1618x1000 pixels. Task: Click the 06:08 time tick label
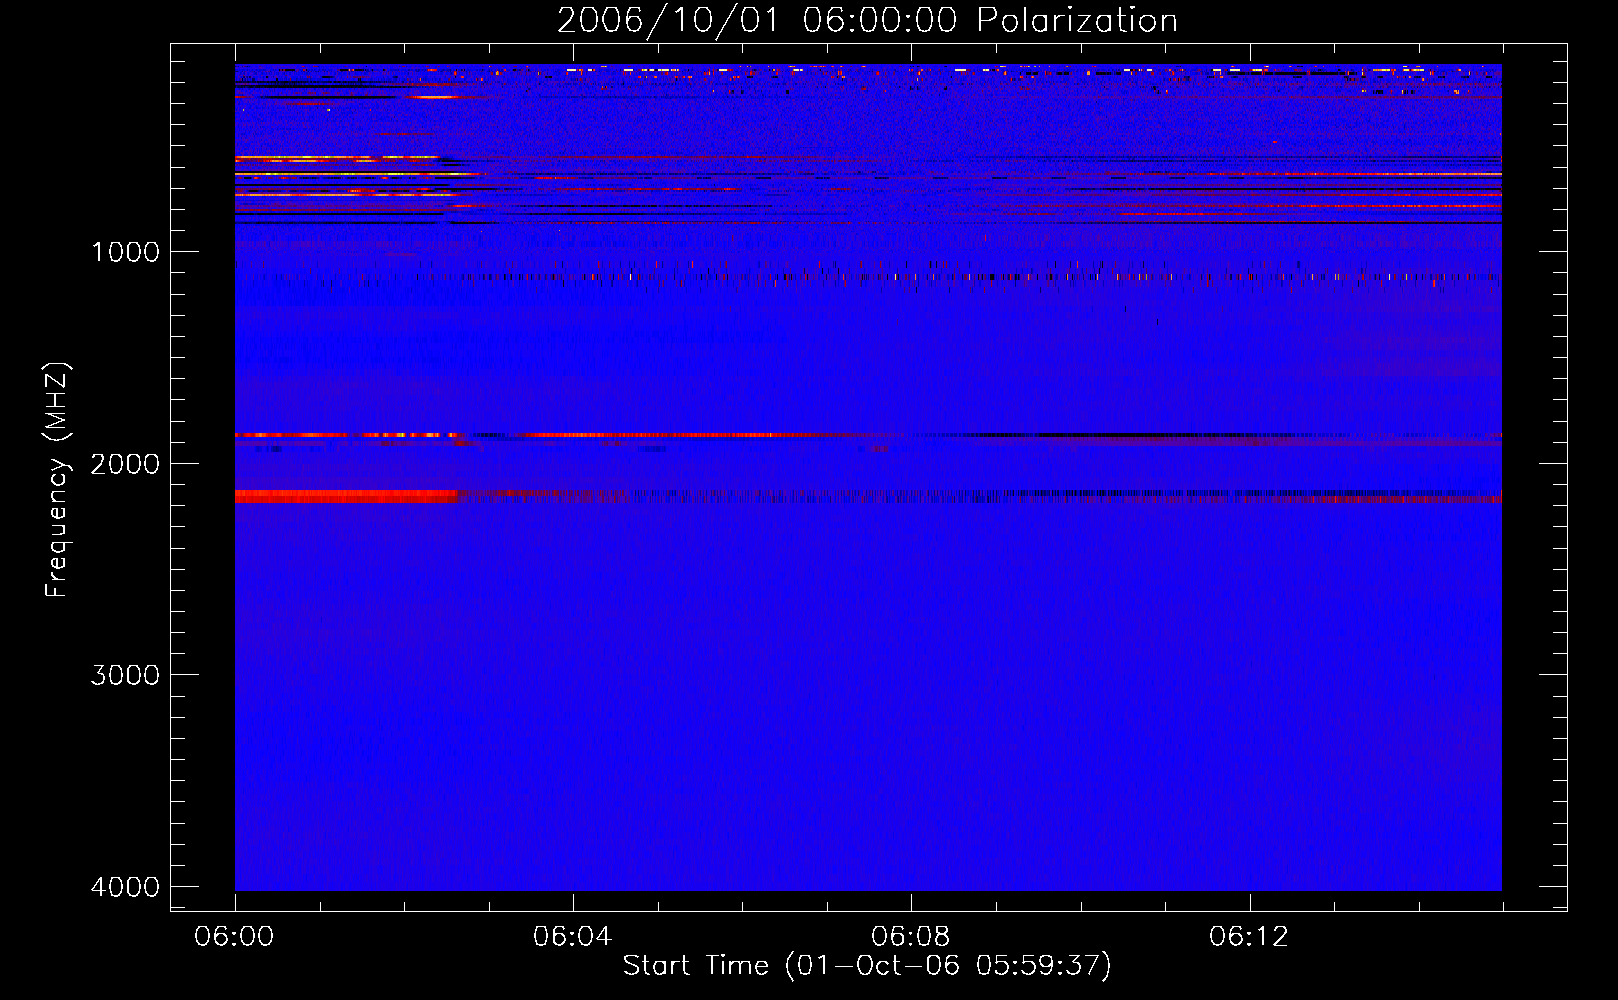pyautogui.click(x=910, y=937)
